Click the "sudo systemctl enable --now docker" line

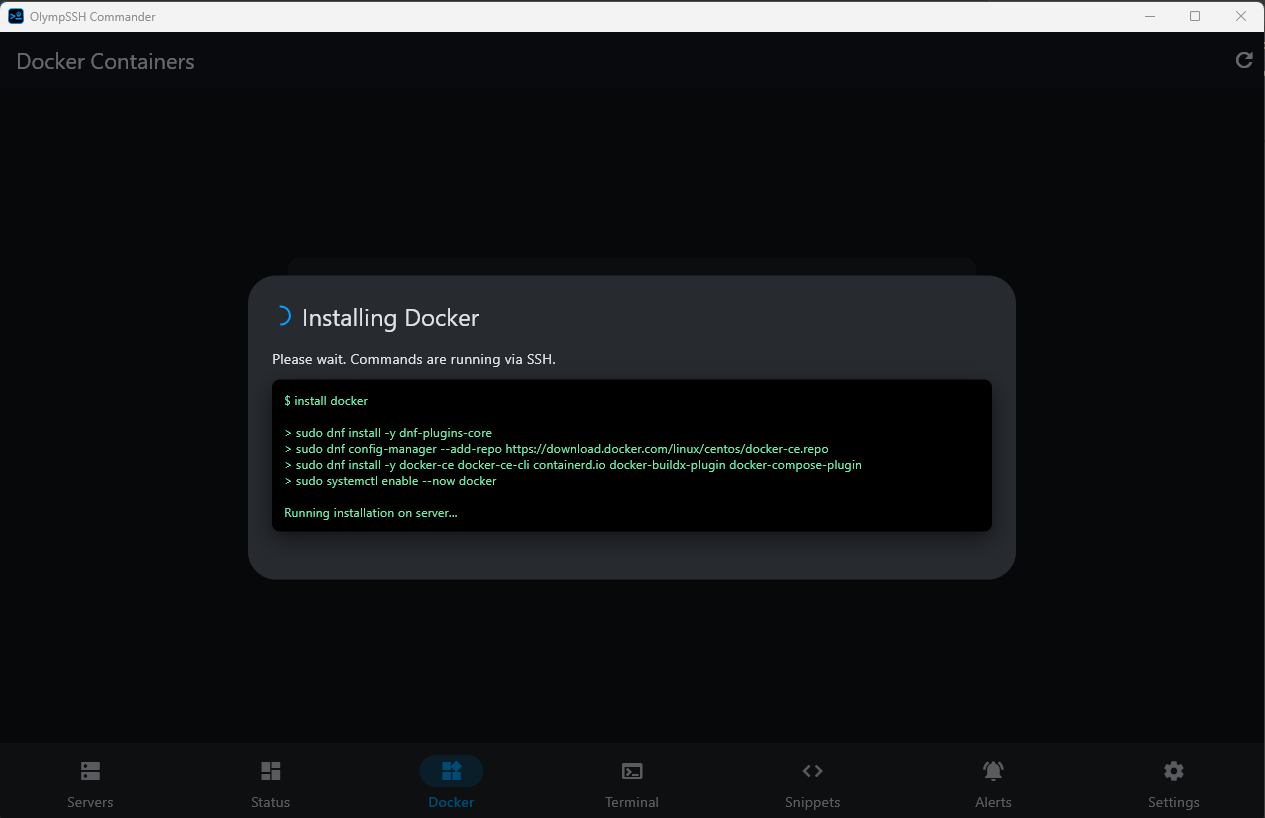(x=390, y=481)
